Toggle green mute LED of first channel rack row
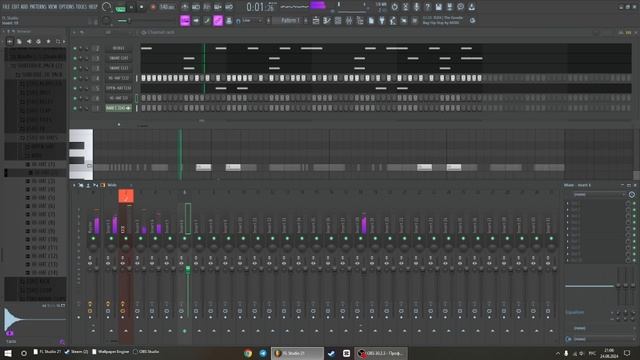 [75, 48]
